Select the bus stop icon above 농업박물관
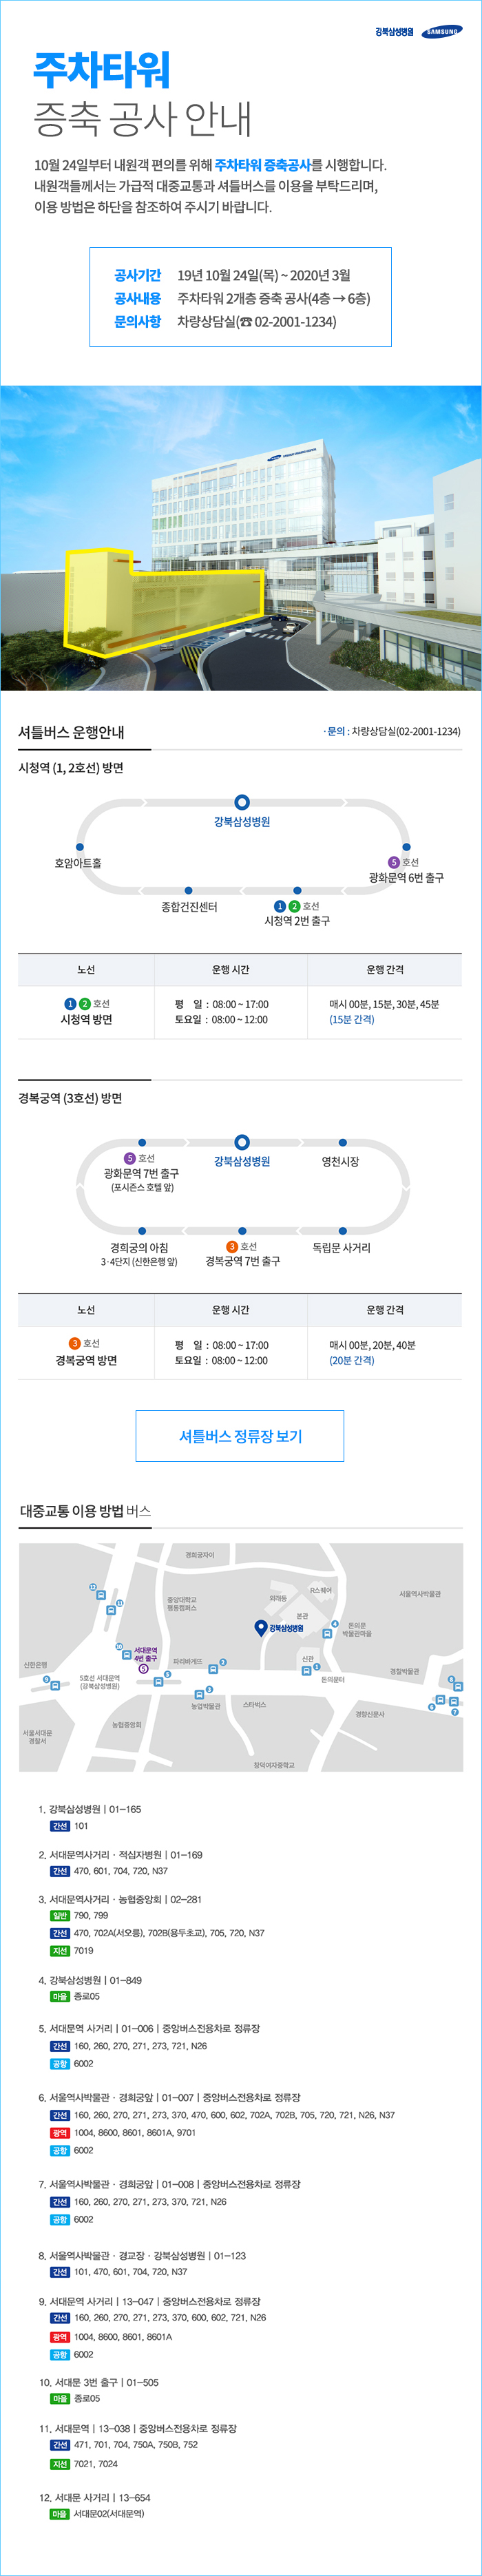 (x=199, y=1696)
